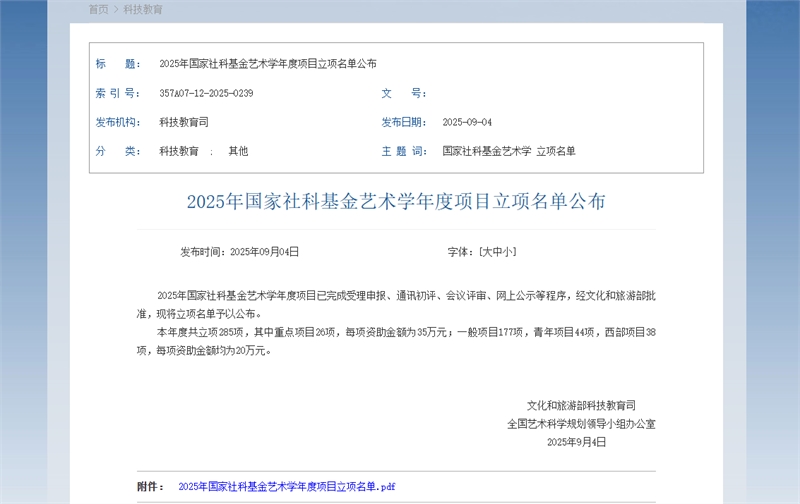Click the 文号 label
800x504 pixels.
(404, 93)
